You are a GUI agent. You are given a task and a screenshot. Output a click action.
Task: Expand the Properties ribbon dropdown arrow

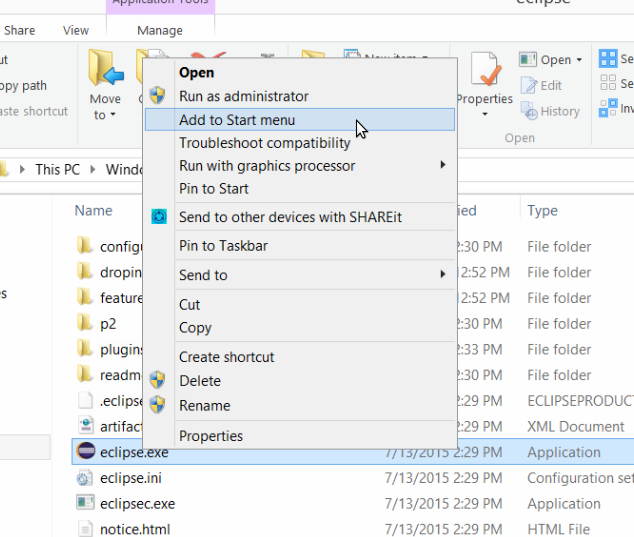pyautogui.click(x=485, y=114)
